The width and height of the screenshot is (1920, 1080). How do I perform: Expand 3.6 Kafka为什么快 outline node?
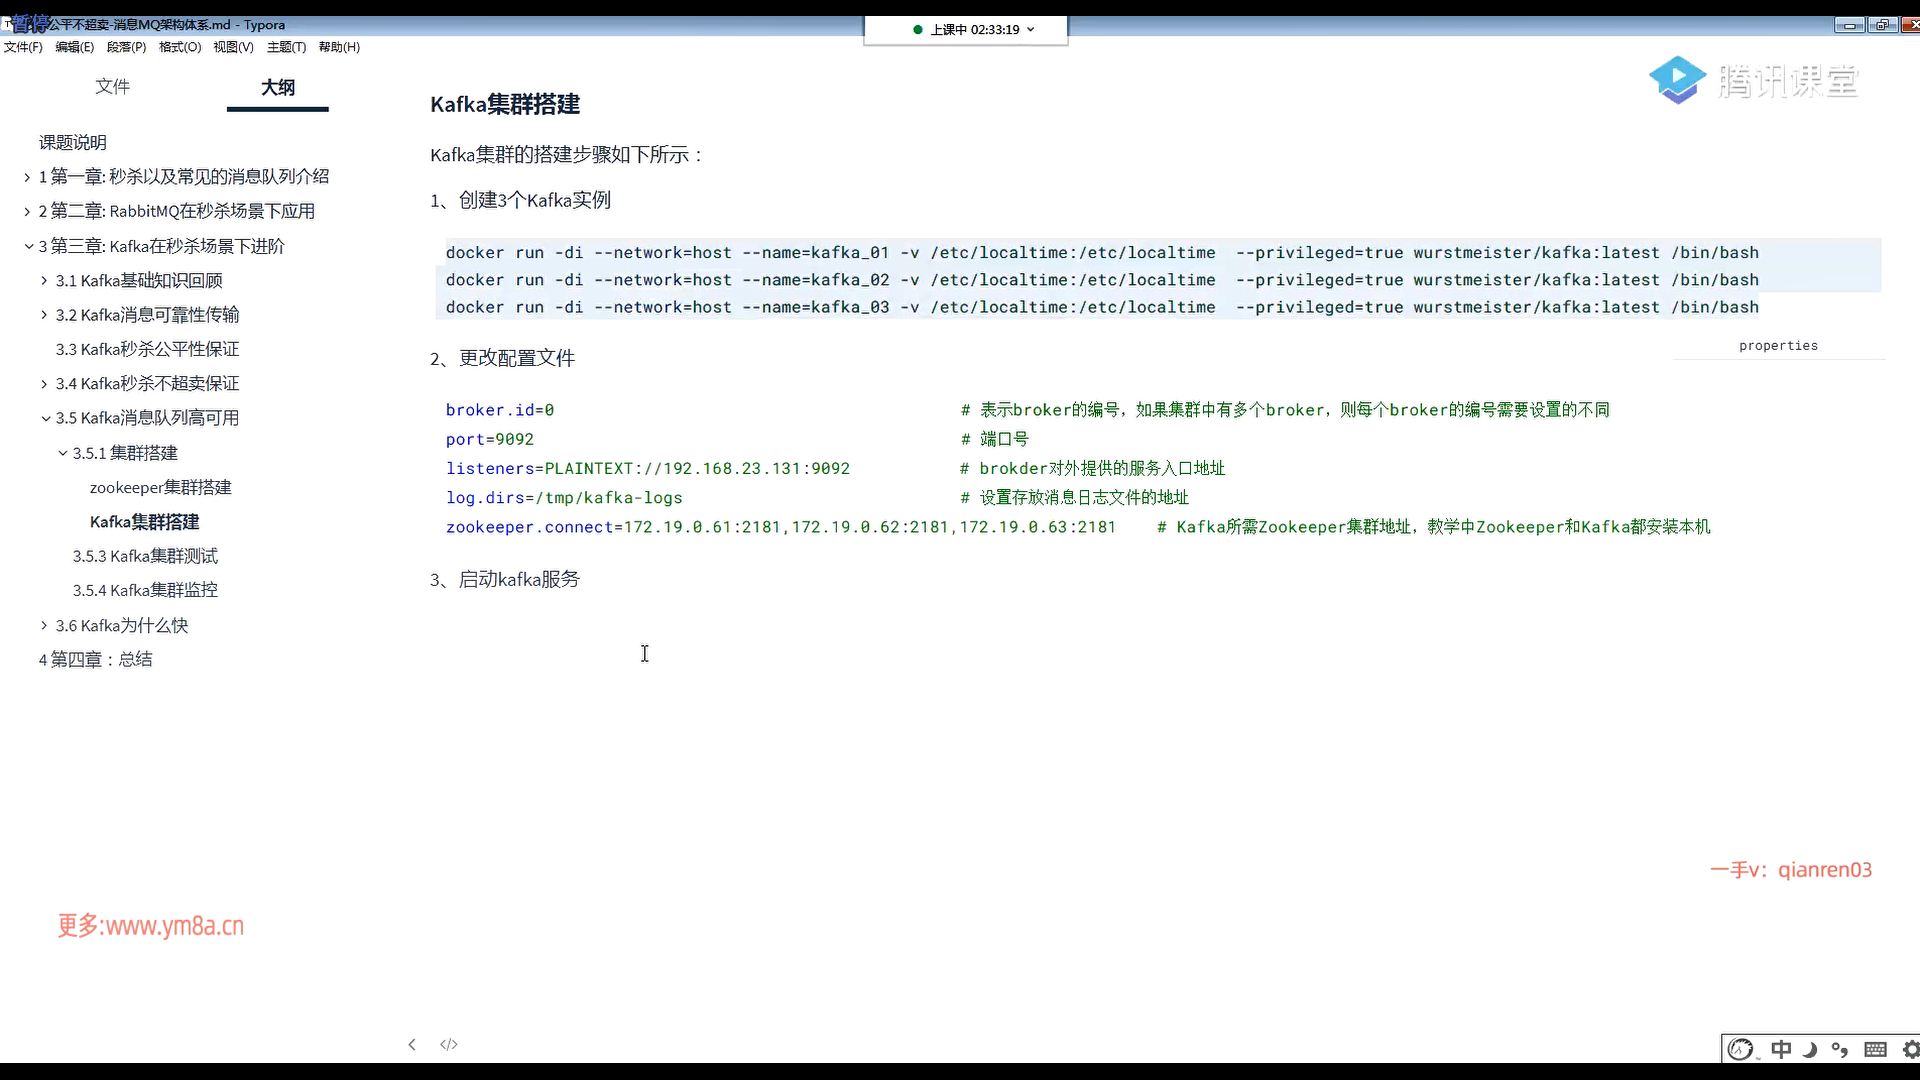(x=44, y=625)
